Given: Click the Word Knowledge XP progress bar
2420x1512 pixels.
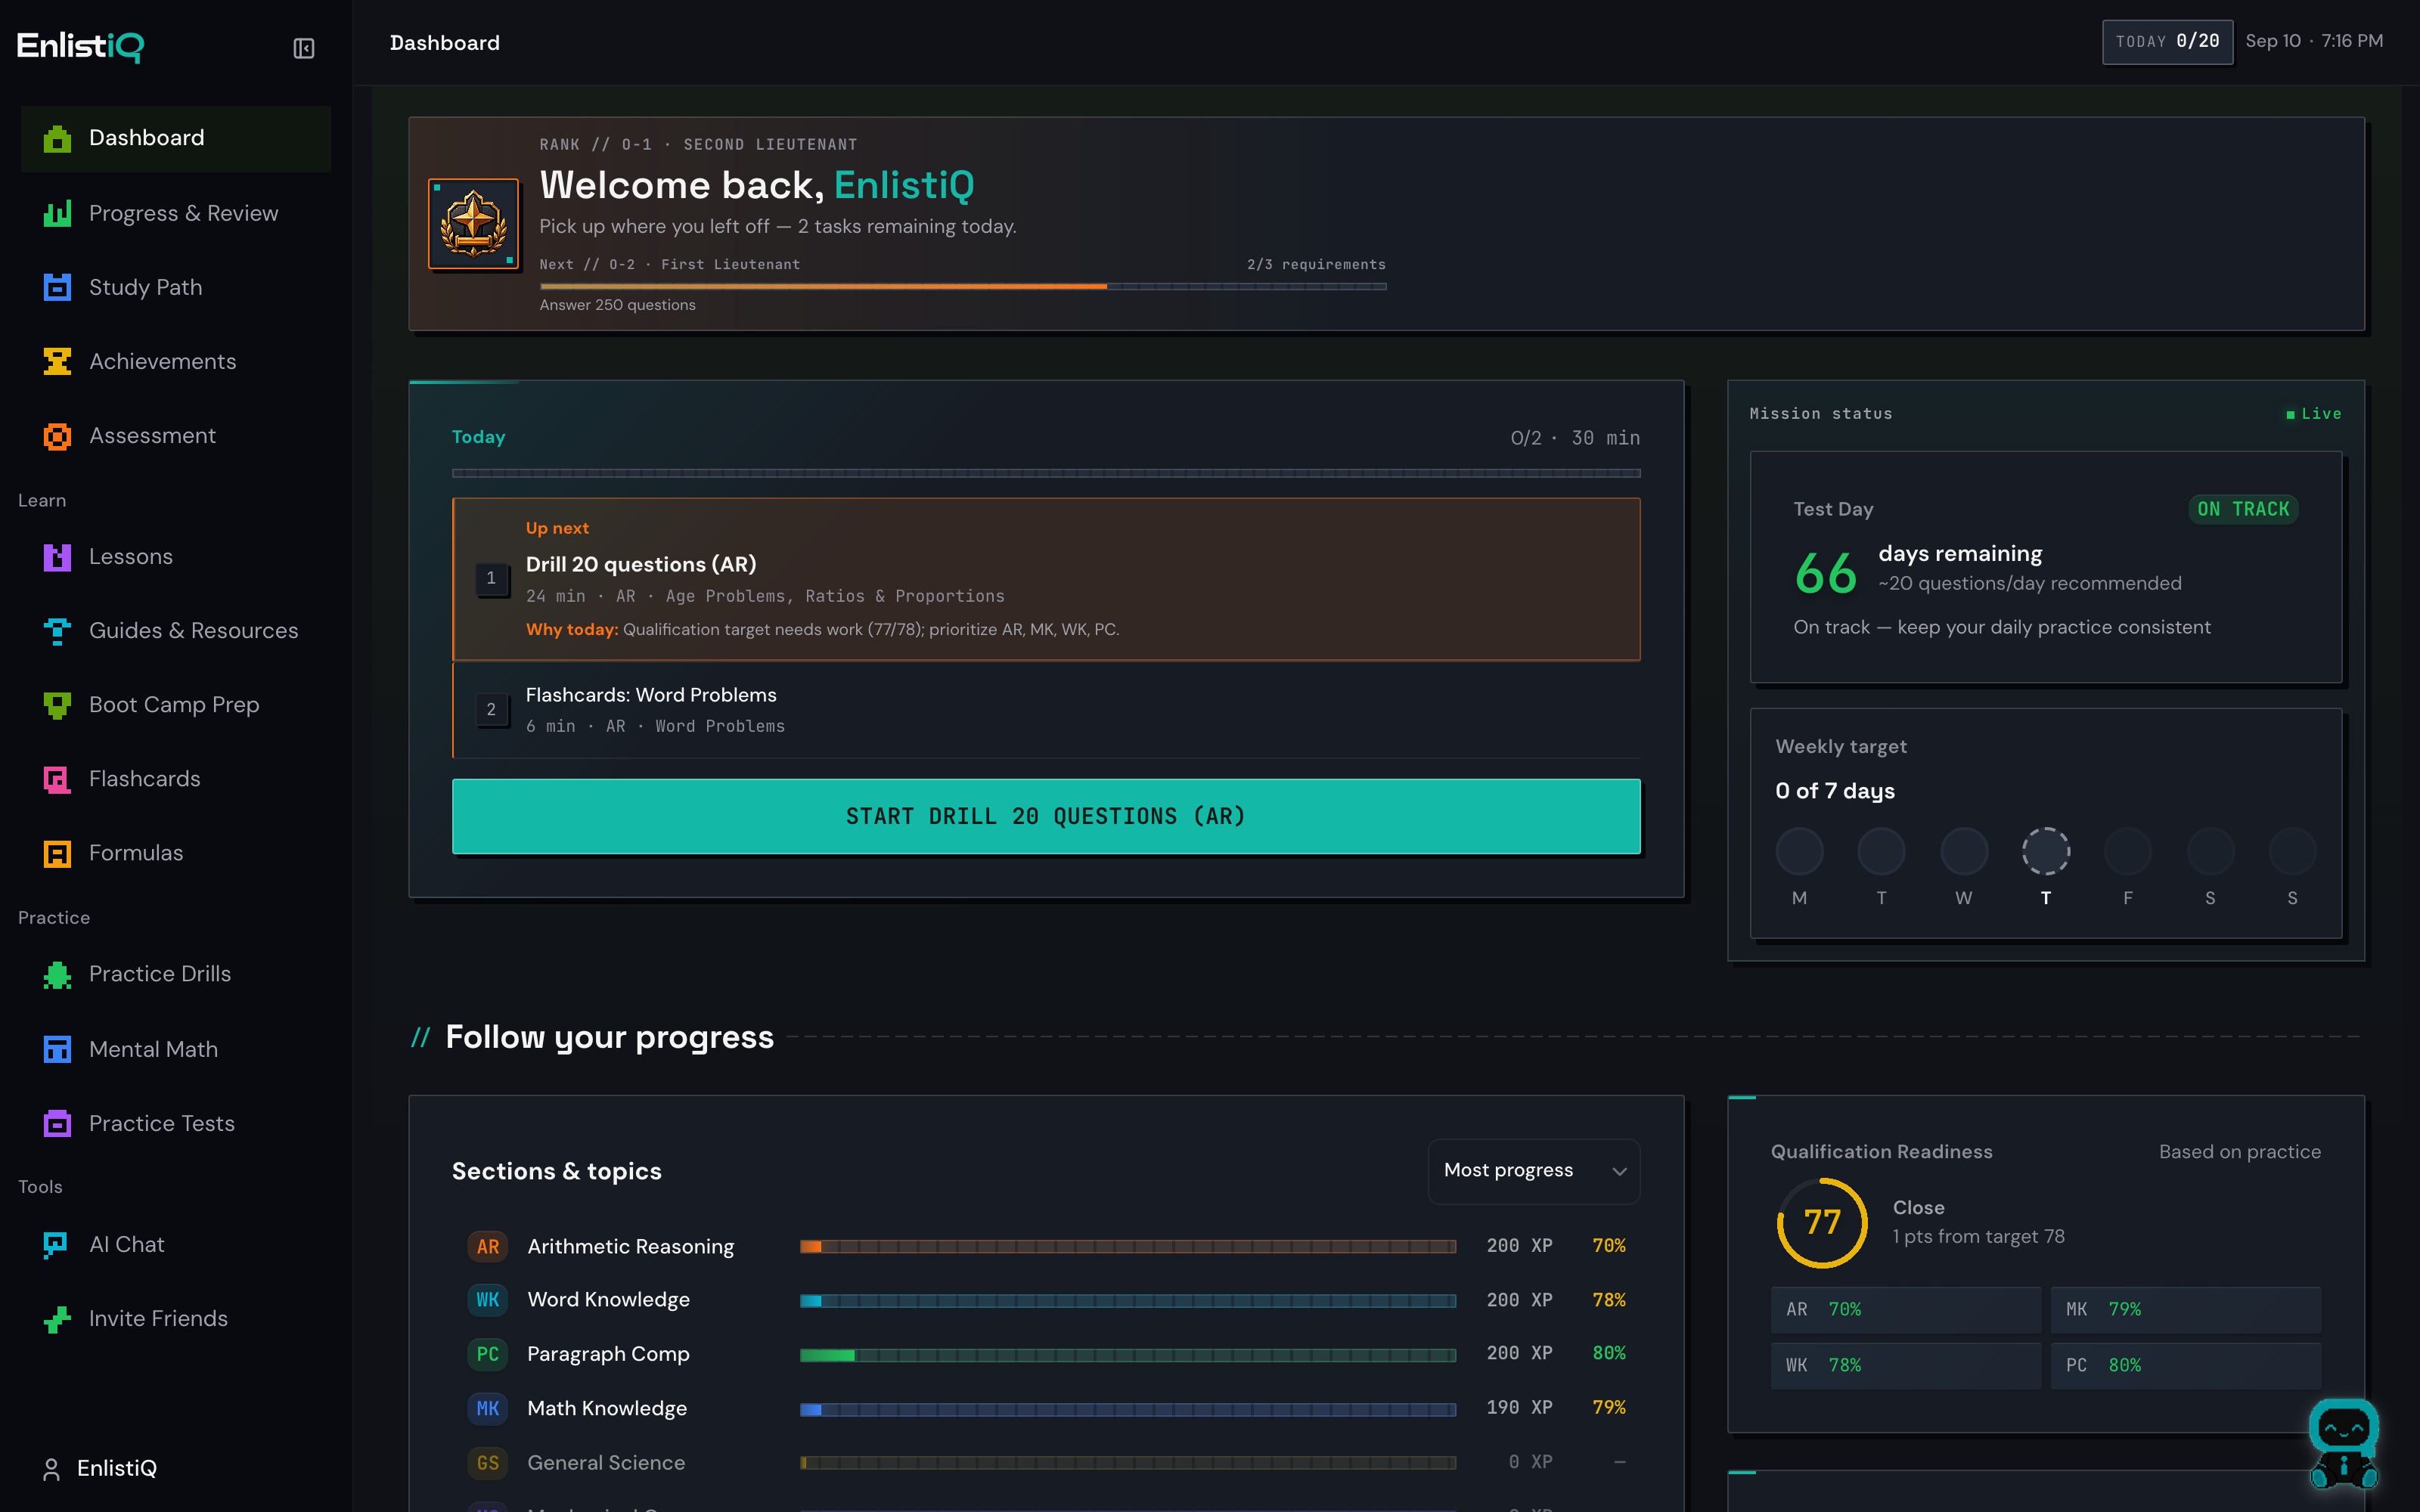Looking at the screenshot, I should 1128,1300.
